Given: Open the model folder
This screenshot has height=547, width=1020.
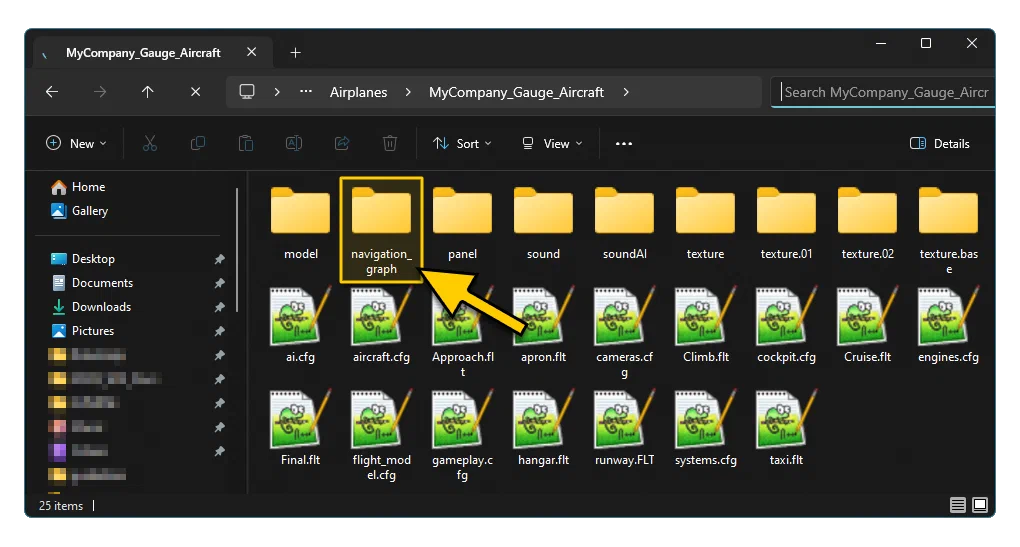Looking at the screenshot, I should (301, 223).
